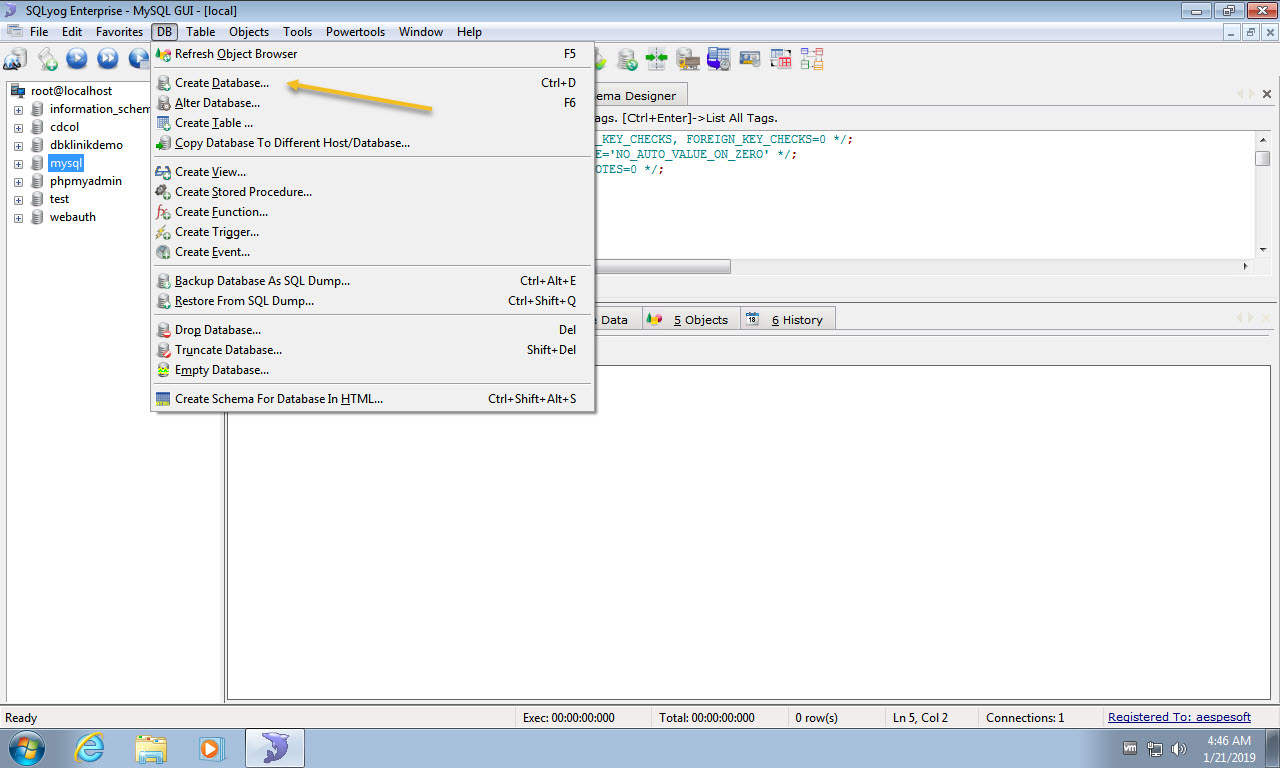Click the Registered To: aespesoft link
The width and height of the screenshot is (1280, 768).
(x=1179, y=717)
